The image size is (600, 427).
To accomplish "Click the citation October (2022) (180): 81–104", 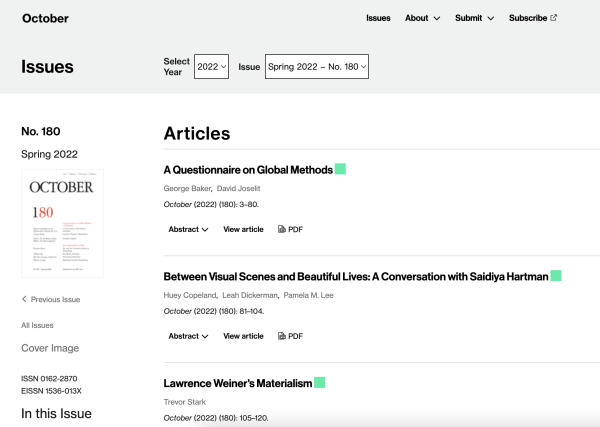I will click(214, 311).
